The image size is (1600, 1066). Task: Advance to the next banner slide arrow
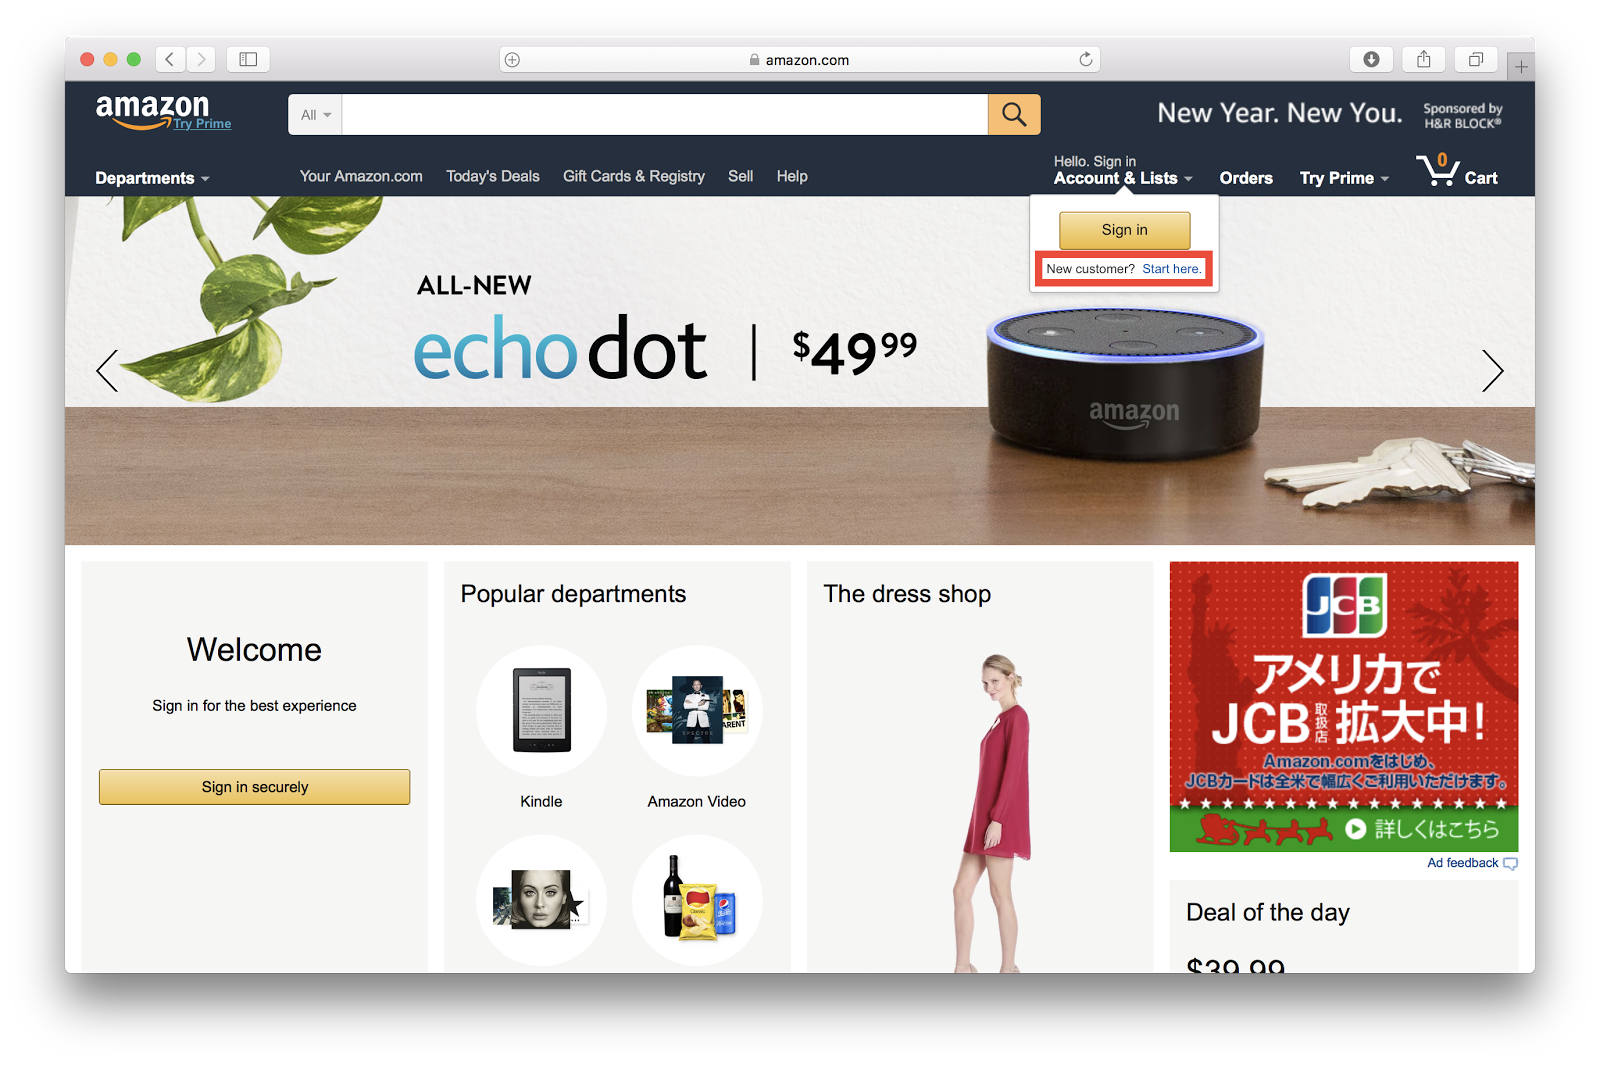tap(1492, 371)
